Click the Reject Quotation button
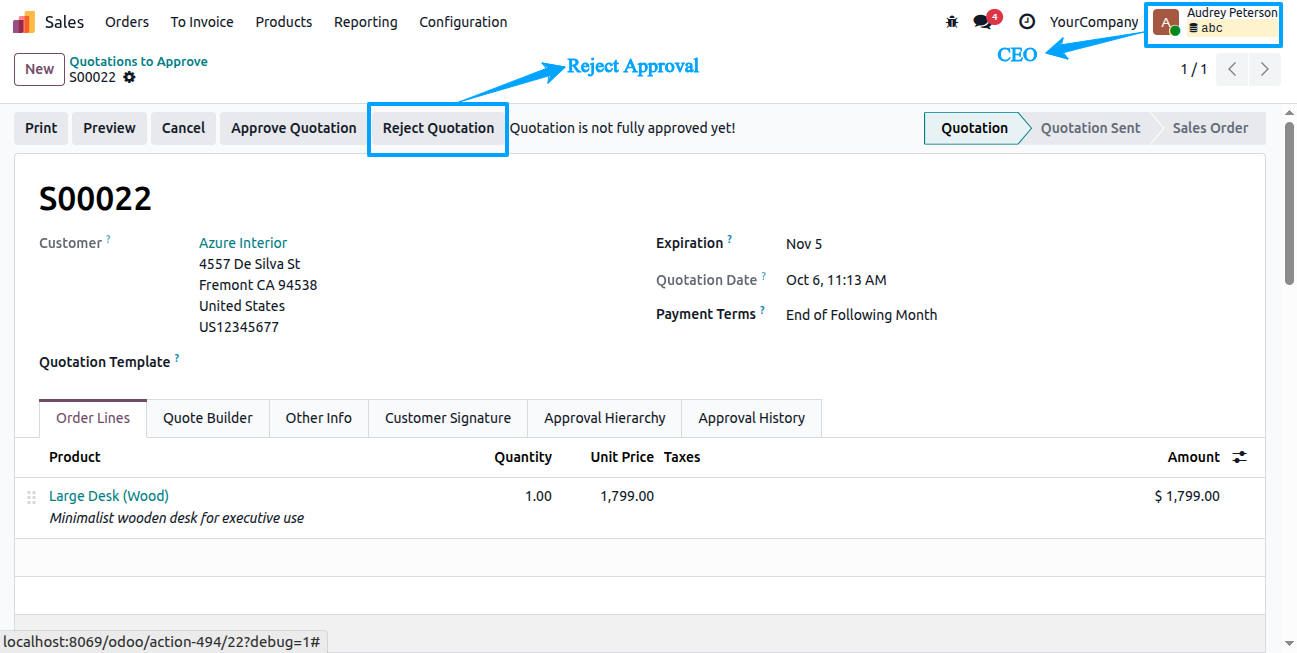The height and width of the screenshot is (653, 1297). tap(438, 128)
